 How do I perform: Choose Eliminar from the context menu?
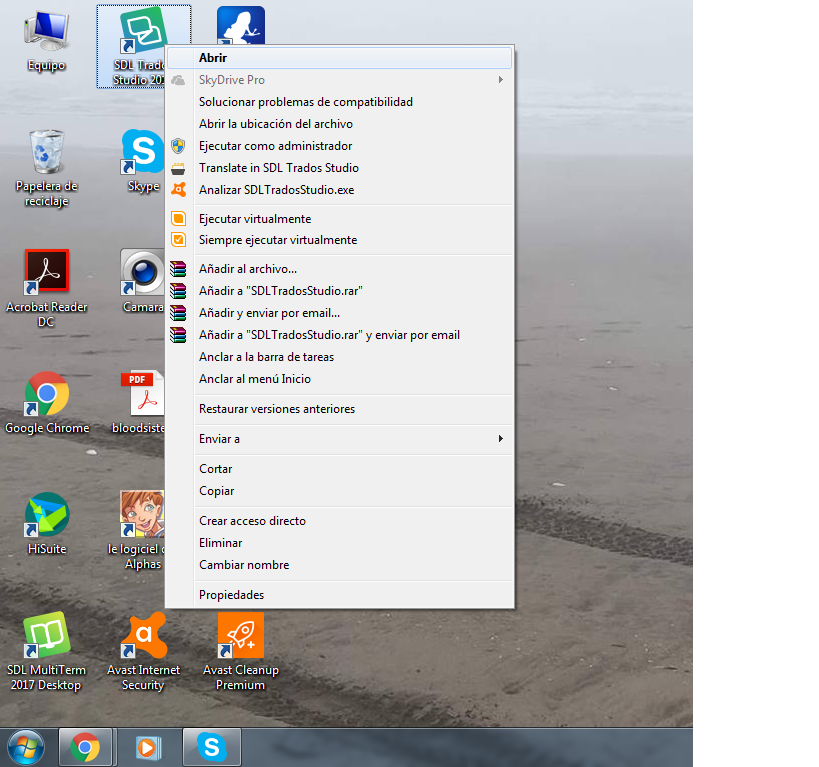pos(340,542)
